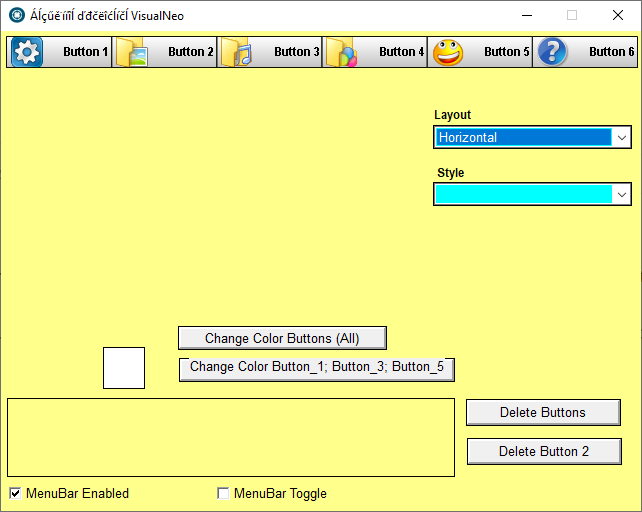Open the Layout dropdown arrow
The image size is (642, 512).
coord(622,137)
